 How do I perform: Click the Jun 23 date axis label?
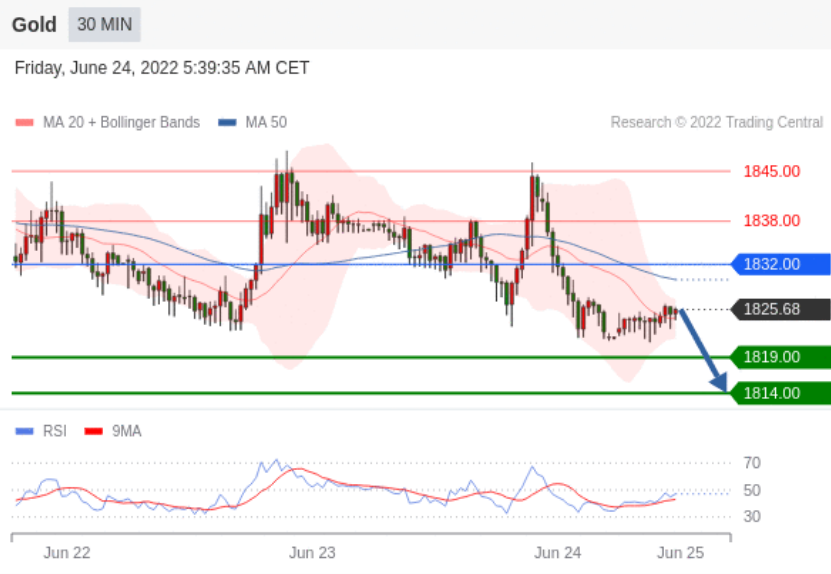pos(312,553)
